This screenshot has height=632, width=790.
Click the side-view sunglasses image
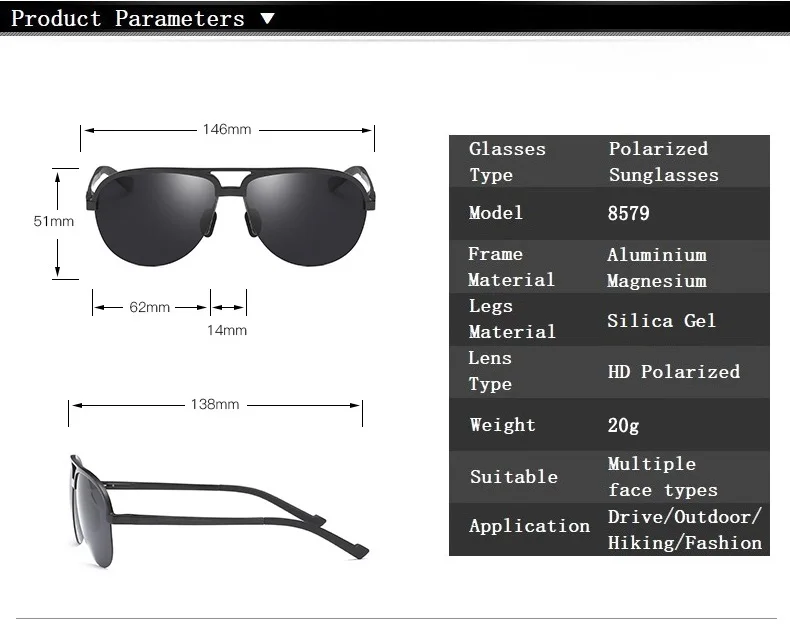[x=219, y=511]
